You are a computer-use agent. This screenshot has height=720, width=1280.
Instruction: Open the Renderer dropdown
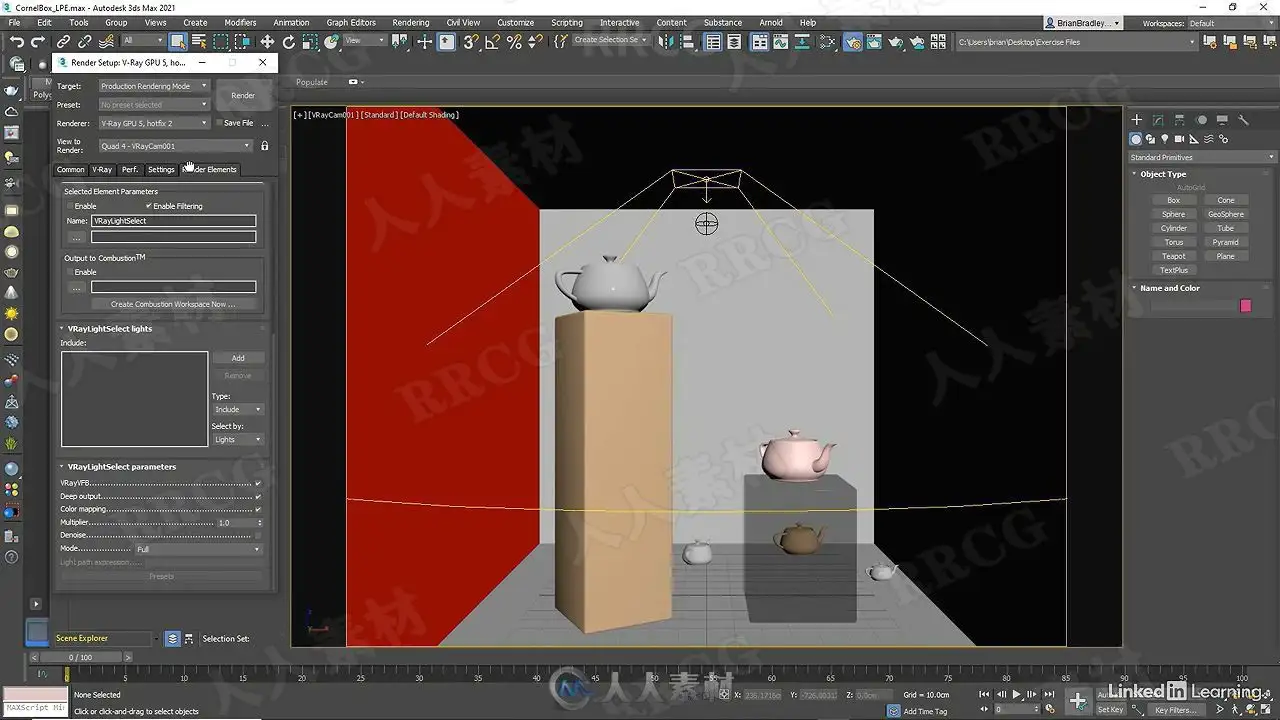click(154, 123)
